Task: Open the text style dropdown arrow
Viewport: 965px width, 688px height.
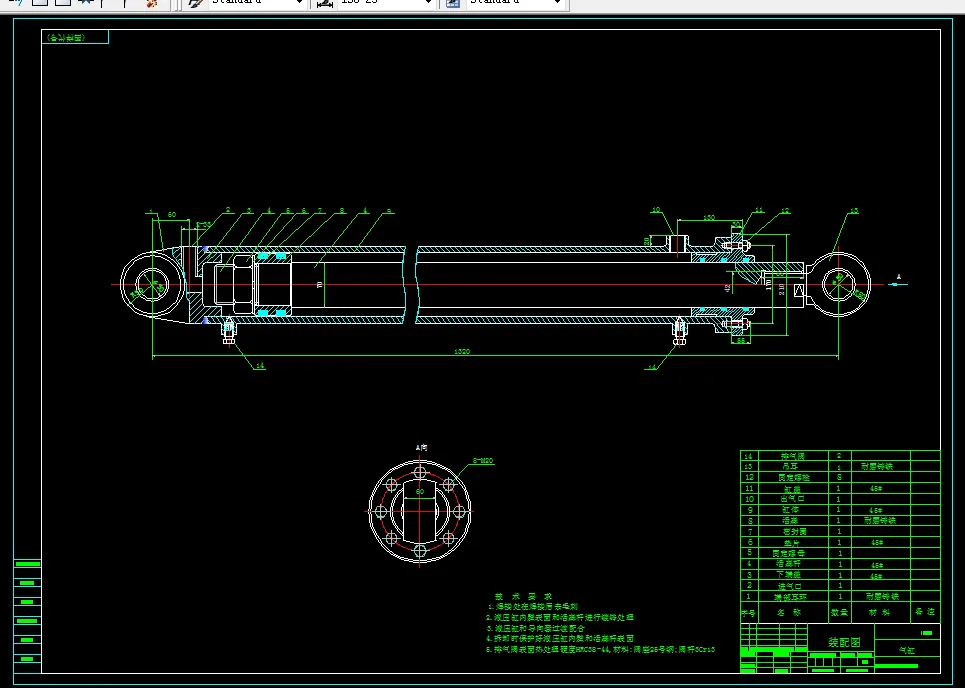Action: tap(300, 2)
